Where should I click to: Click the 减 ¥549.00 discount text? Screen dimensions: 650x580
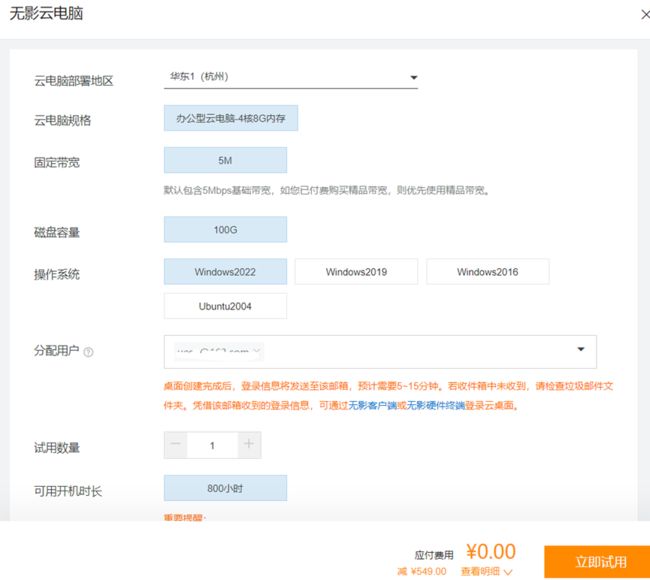point(422,572)
